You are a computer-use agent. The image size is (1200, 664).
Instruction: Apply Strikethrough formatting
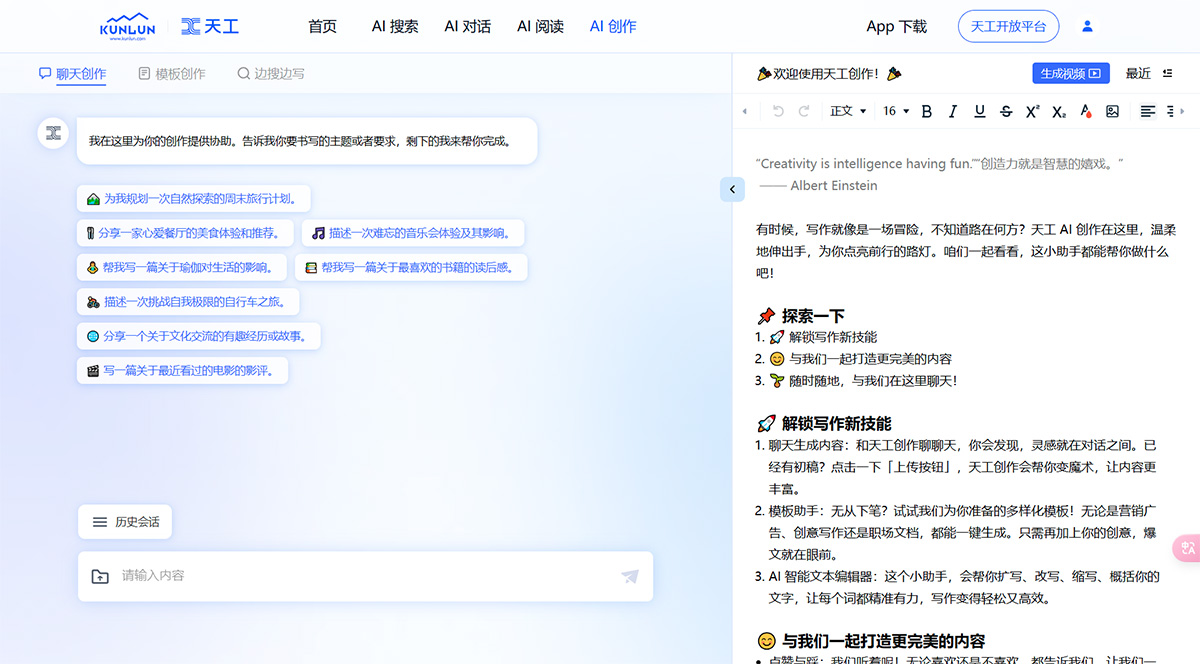[x=1006, y=111]
